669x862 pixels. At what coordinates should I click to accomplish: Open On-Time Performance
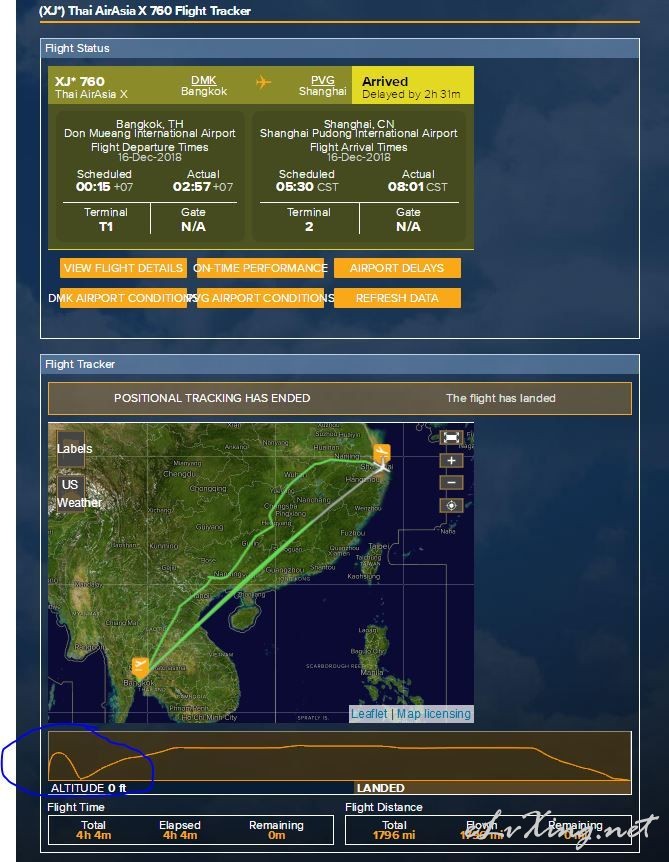click(x=260, y=268)
